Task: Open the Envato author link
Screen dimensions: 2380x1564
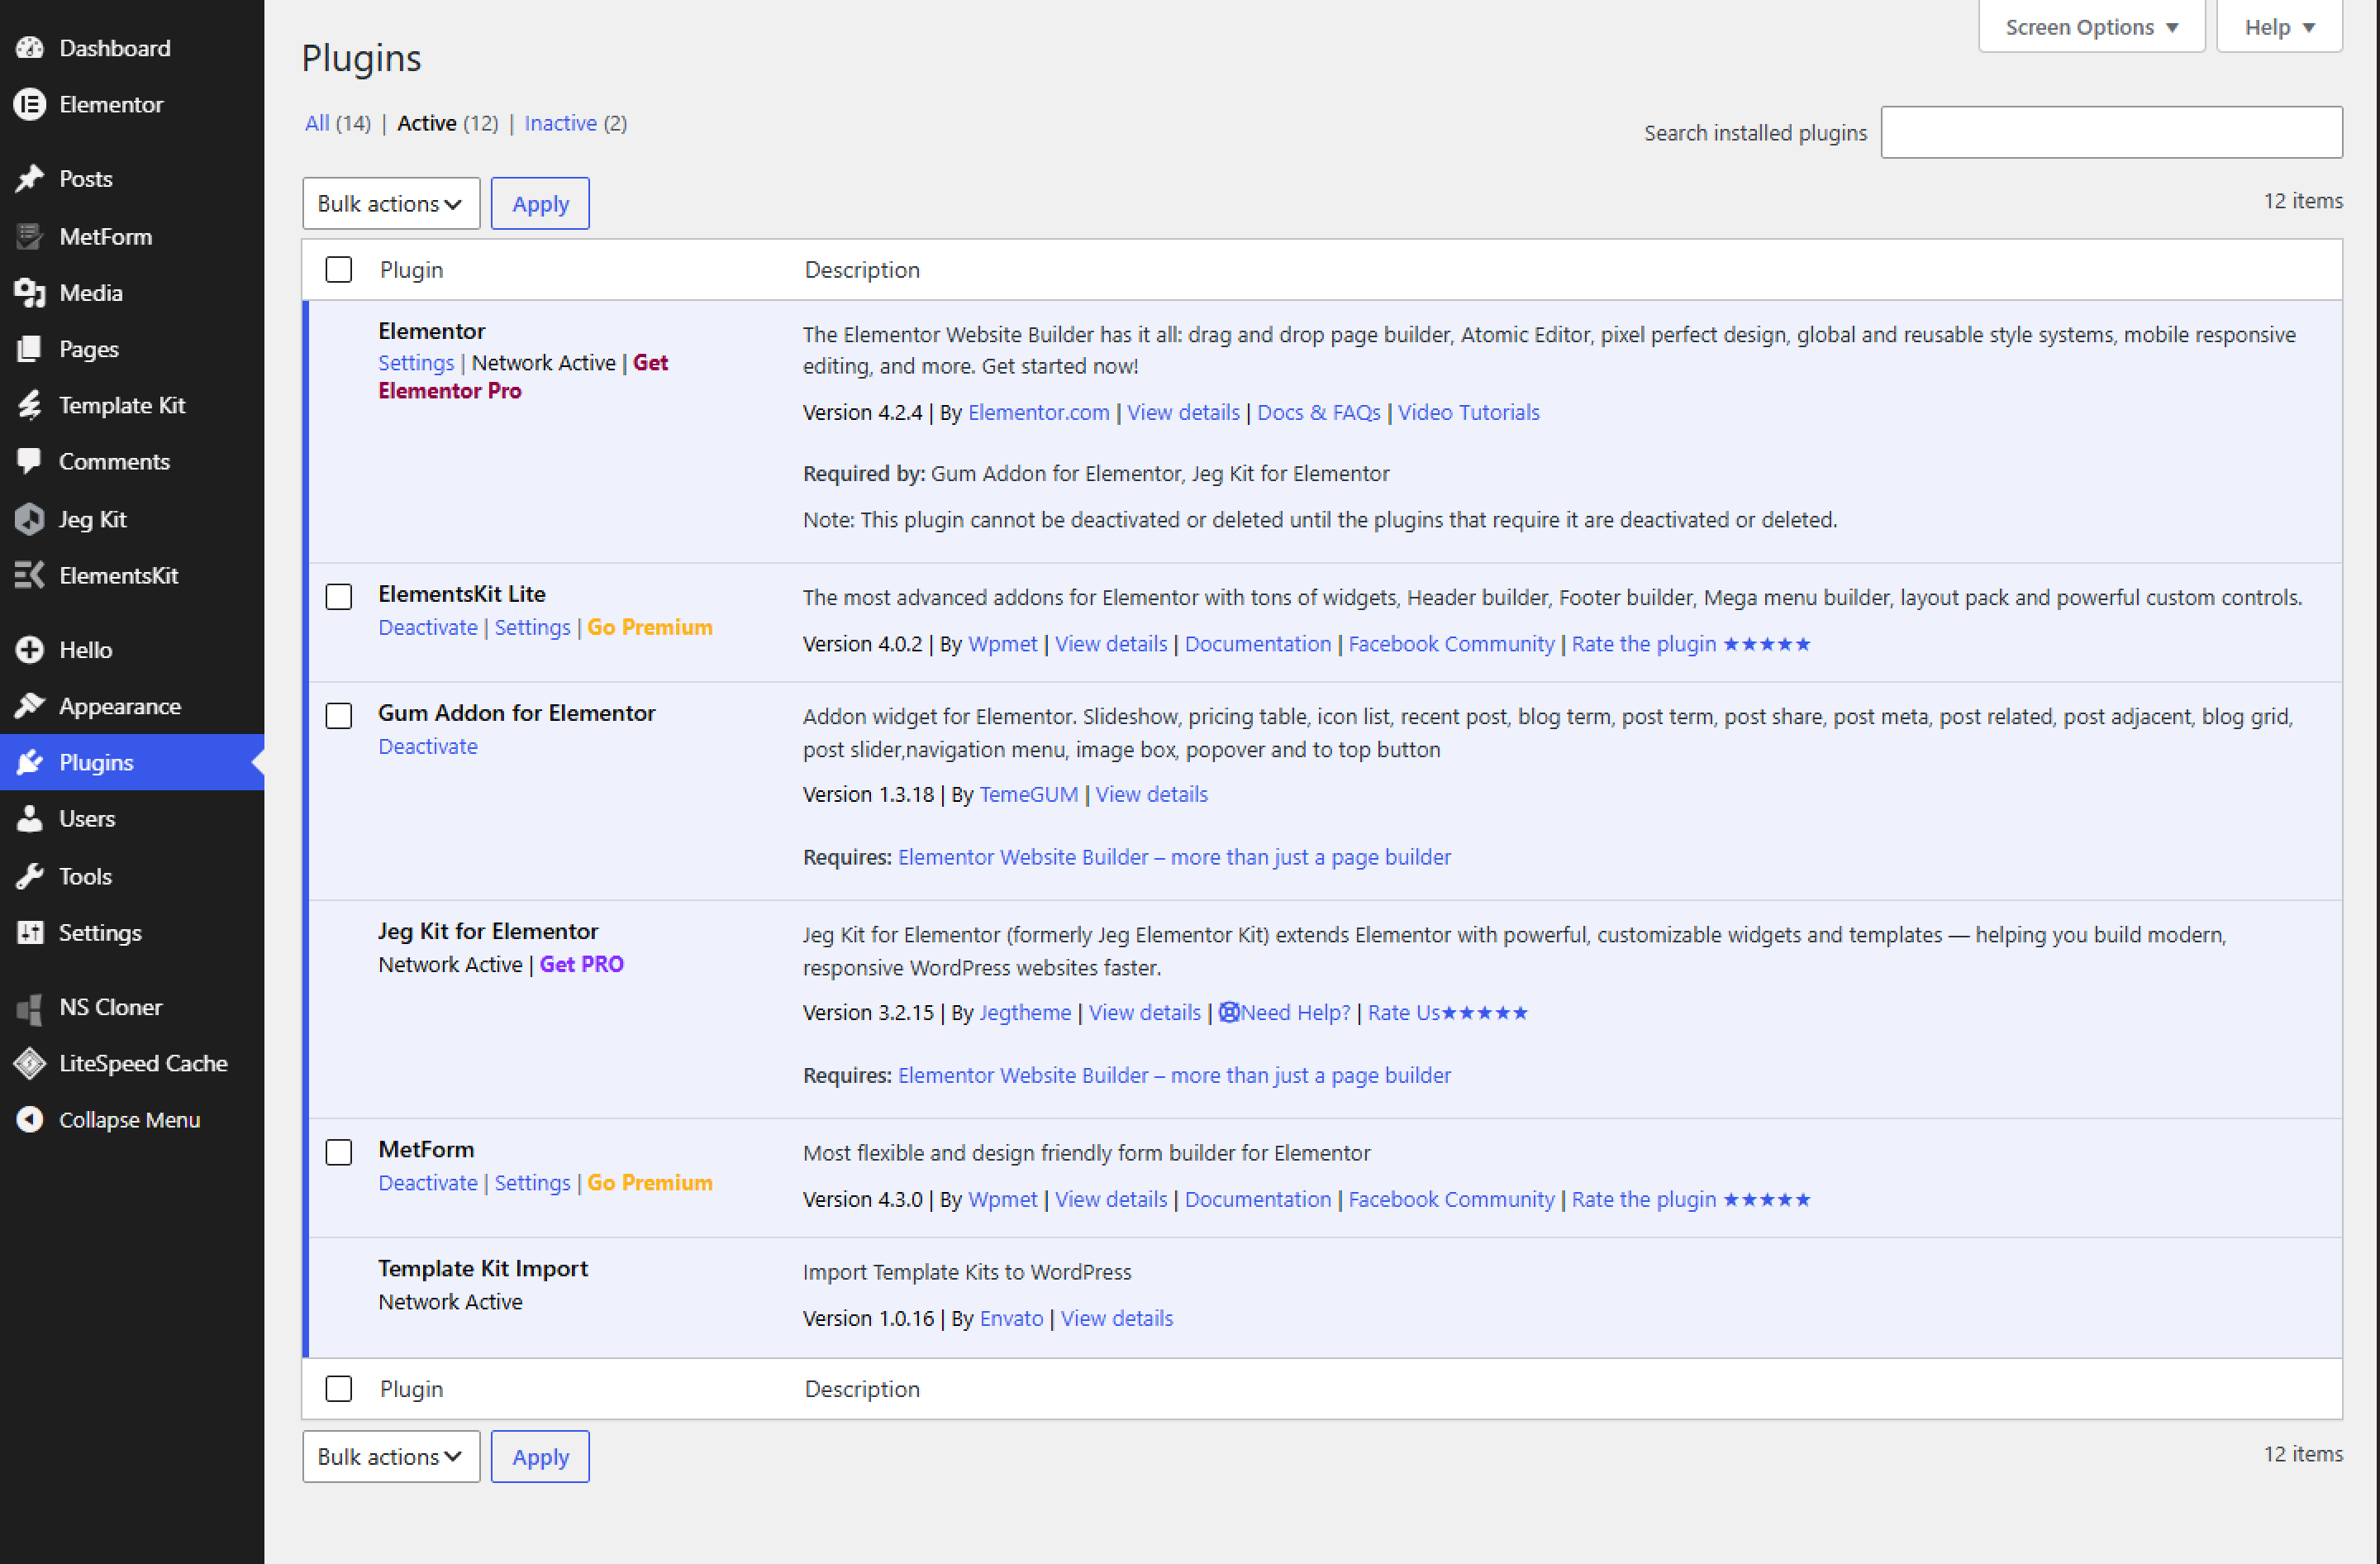Action: (x=1011, y=1318)
